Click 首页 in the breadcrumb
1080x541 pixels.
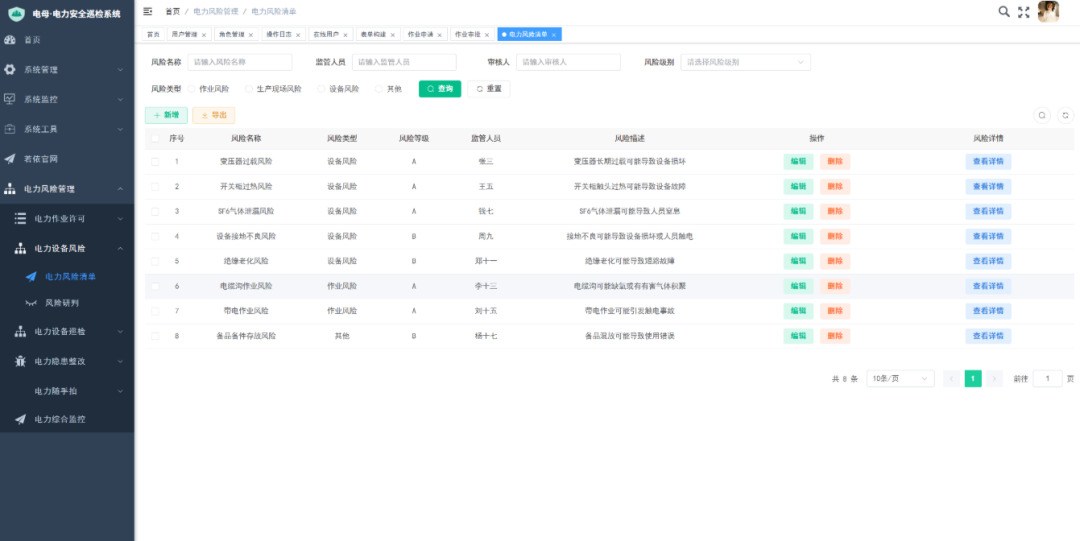pos(173,12)
